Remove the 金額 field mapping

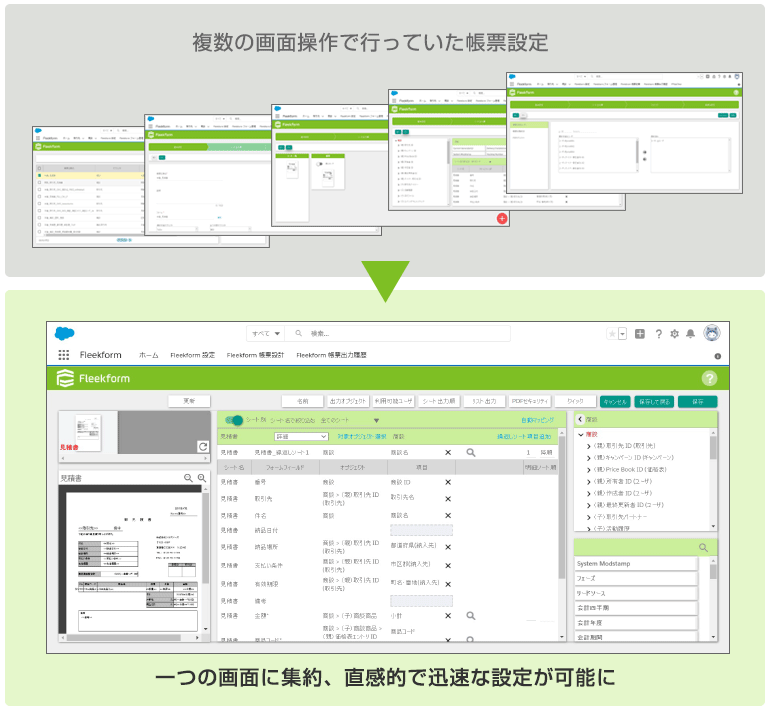(x=448, y=616)
